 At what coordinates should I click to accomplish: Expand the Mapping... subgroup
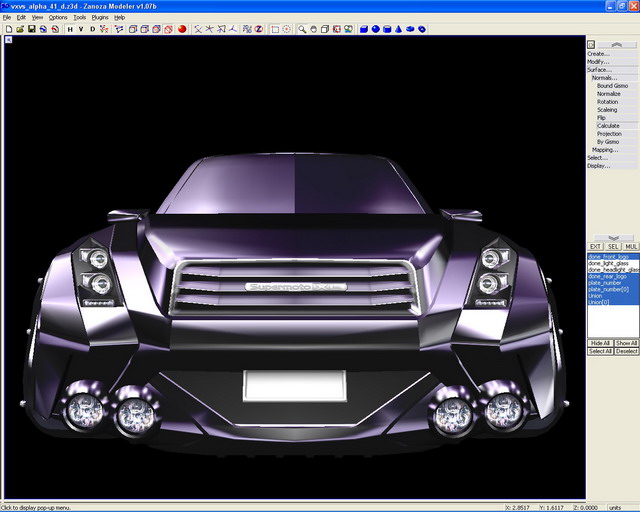pyautogui.click(x=615, y=150)
